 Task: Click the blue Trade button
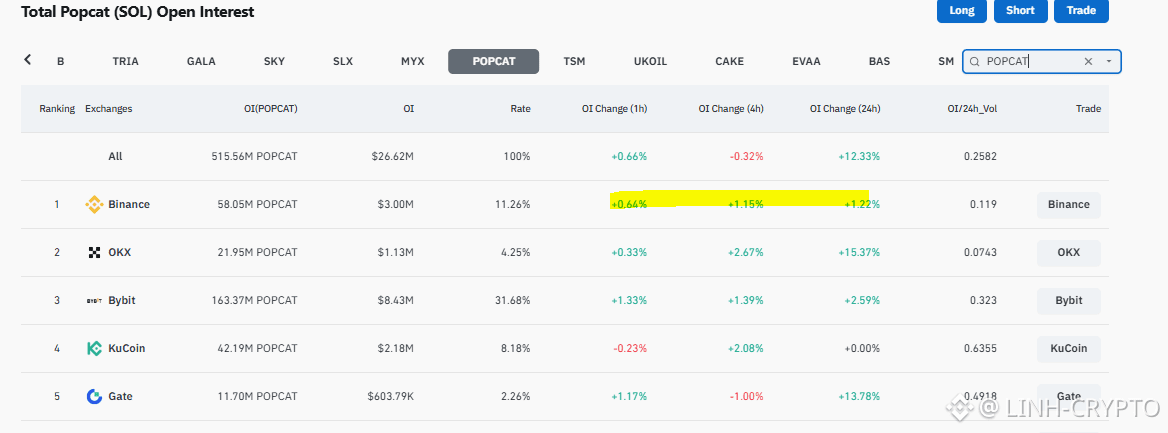point(1081,10)
